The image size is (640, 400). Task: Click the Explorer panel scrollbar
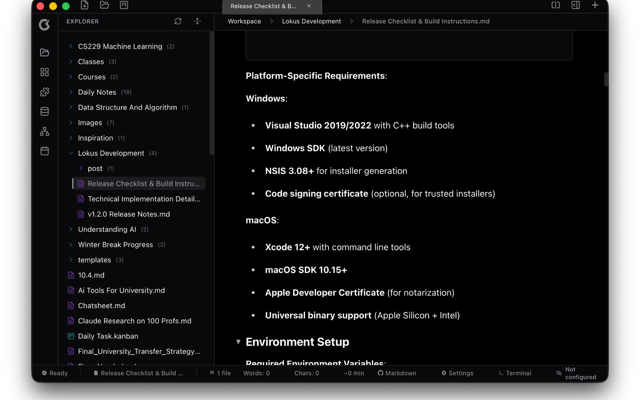click(x=212, y=93)
